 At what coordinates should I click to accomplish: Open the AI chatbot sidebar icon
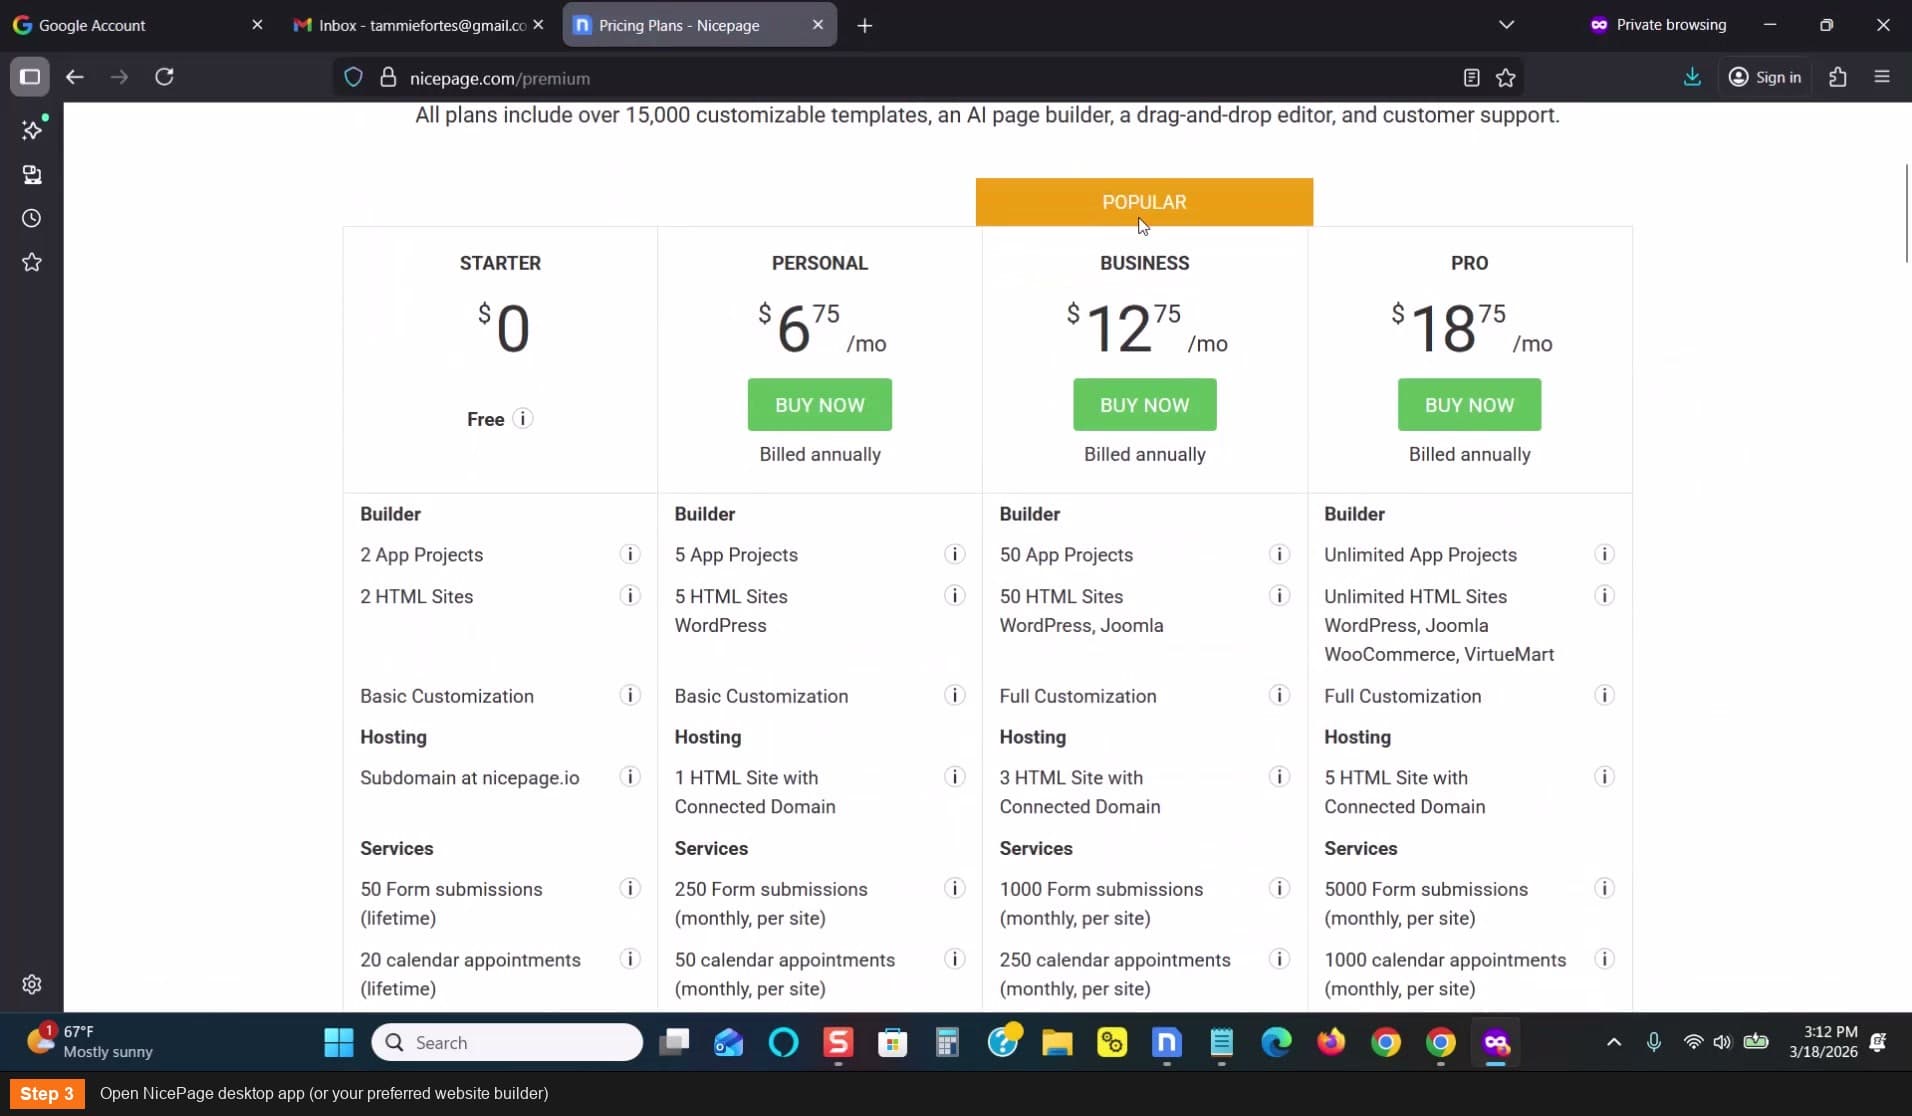tap(32, 130)
